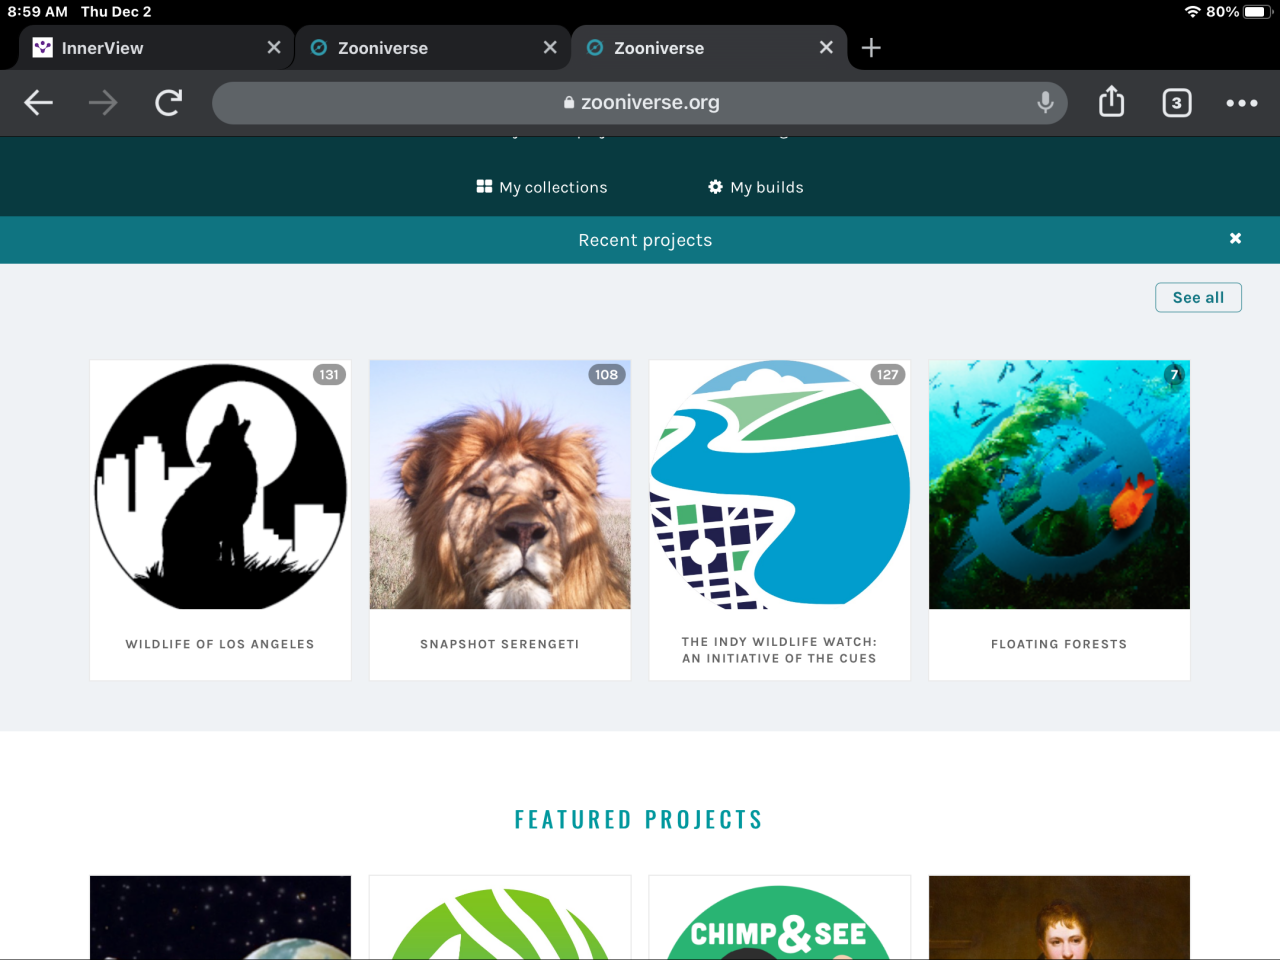Click the 131 count badge on Wildlife card
The width and height of the screenshot is (1280, 960).
pos(329,374)
